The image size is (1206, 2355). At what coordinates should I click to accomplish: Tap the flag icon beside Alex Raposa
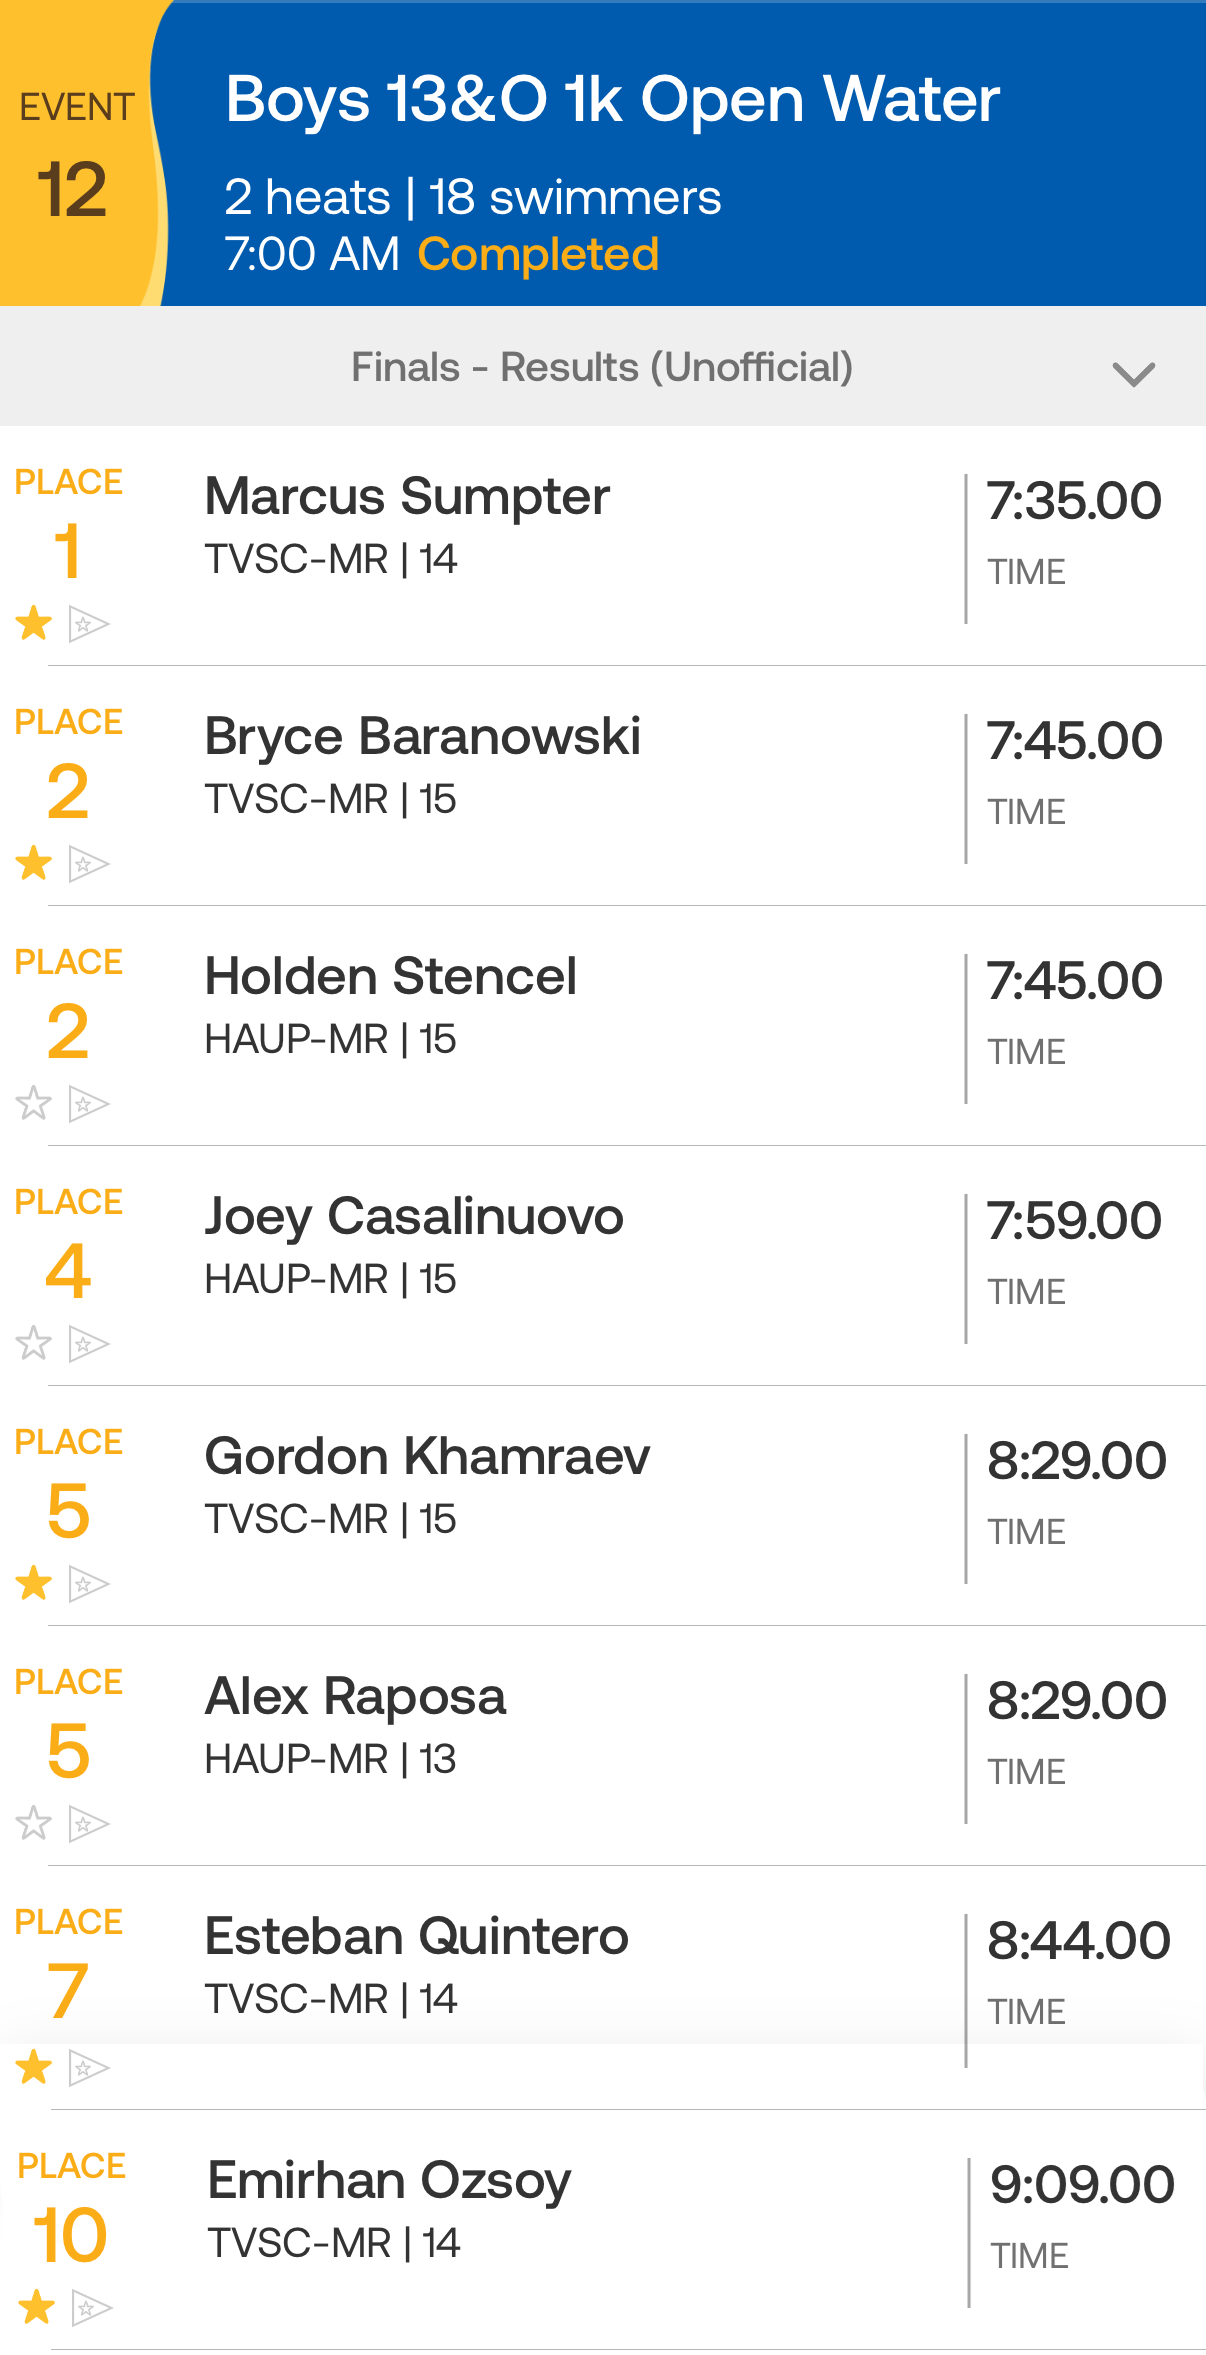coord(88,1824)
